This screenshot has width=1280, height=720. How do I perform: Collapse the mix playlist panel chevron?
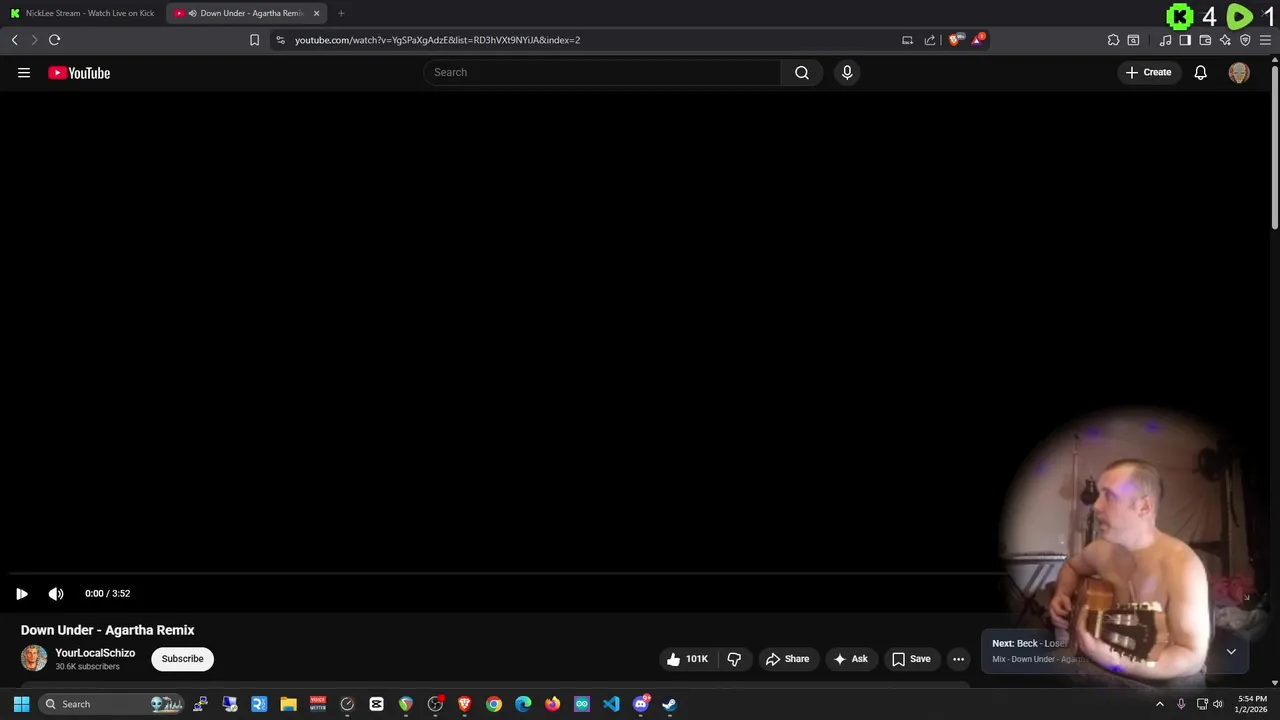coord(1231,651)
